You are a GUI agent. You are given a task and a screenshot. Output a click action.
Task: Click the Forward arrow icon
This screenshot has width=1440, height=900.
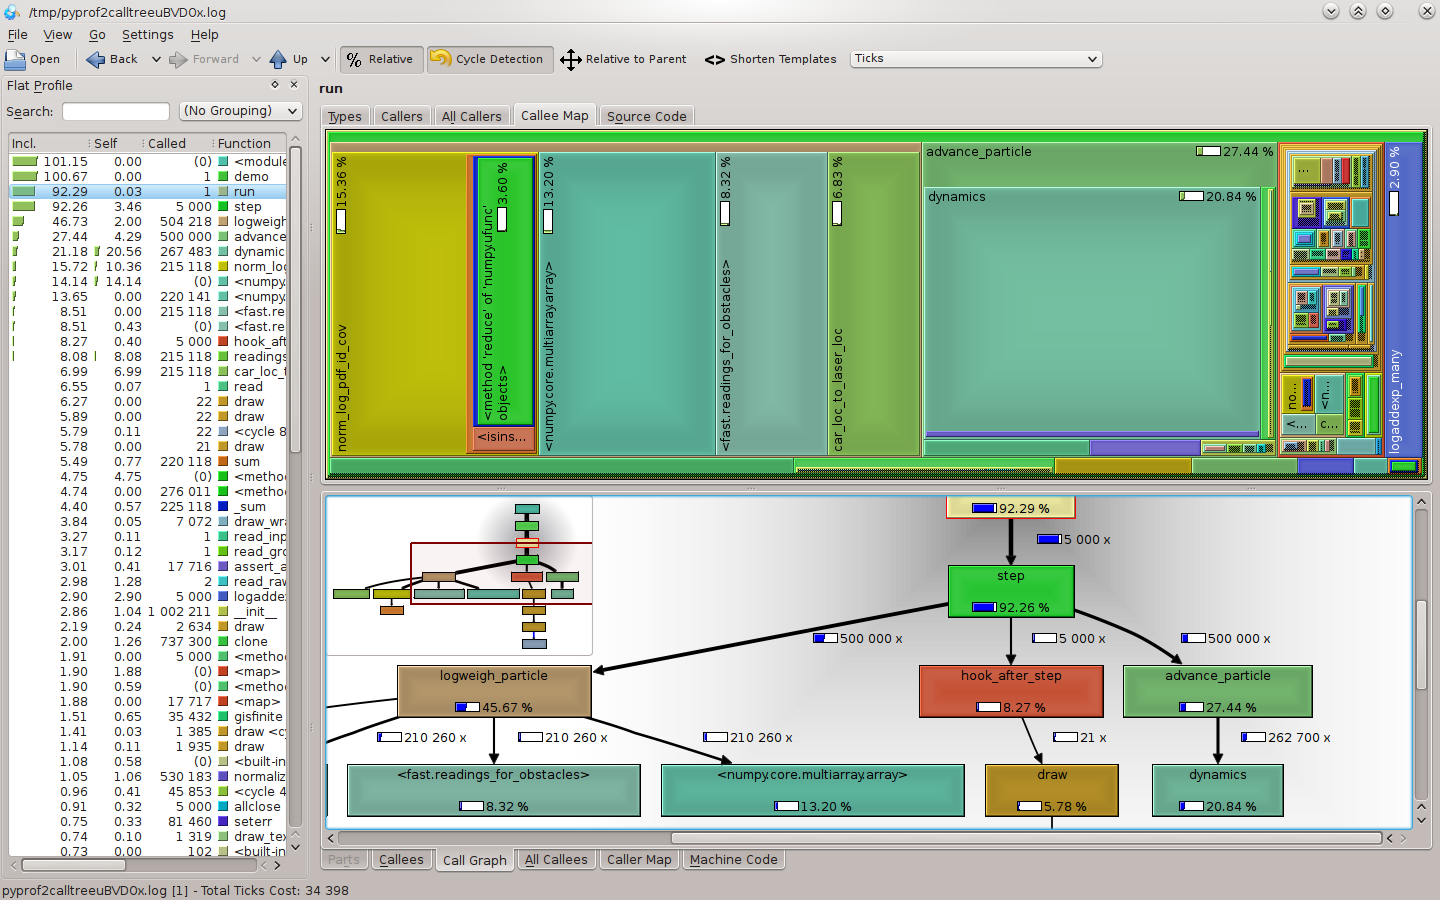[x=179, y=59]
